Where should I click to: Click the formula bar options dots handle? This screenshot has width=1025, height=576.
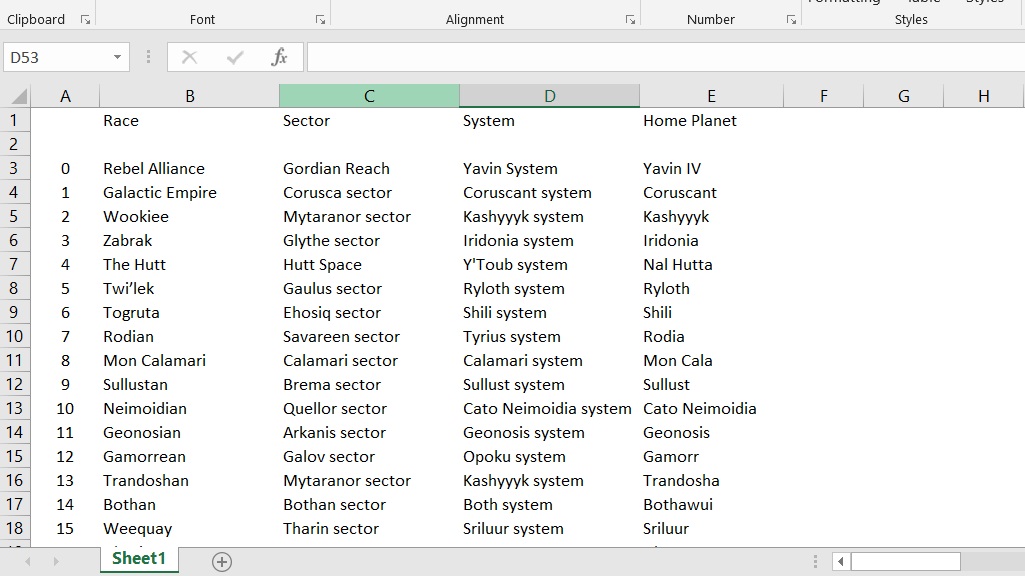tap(148, 58)
